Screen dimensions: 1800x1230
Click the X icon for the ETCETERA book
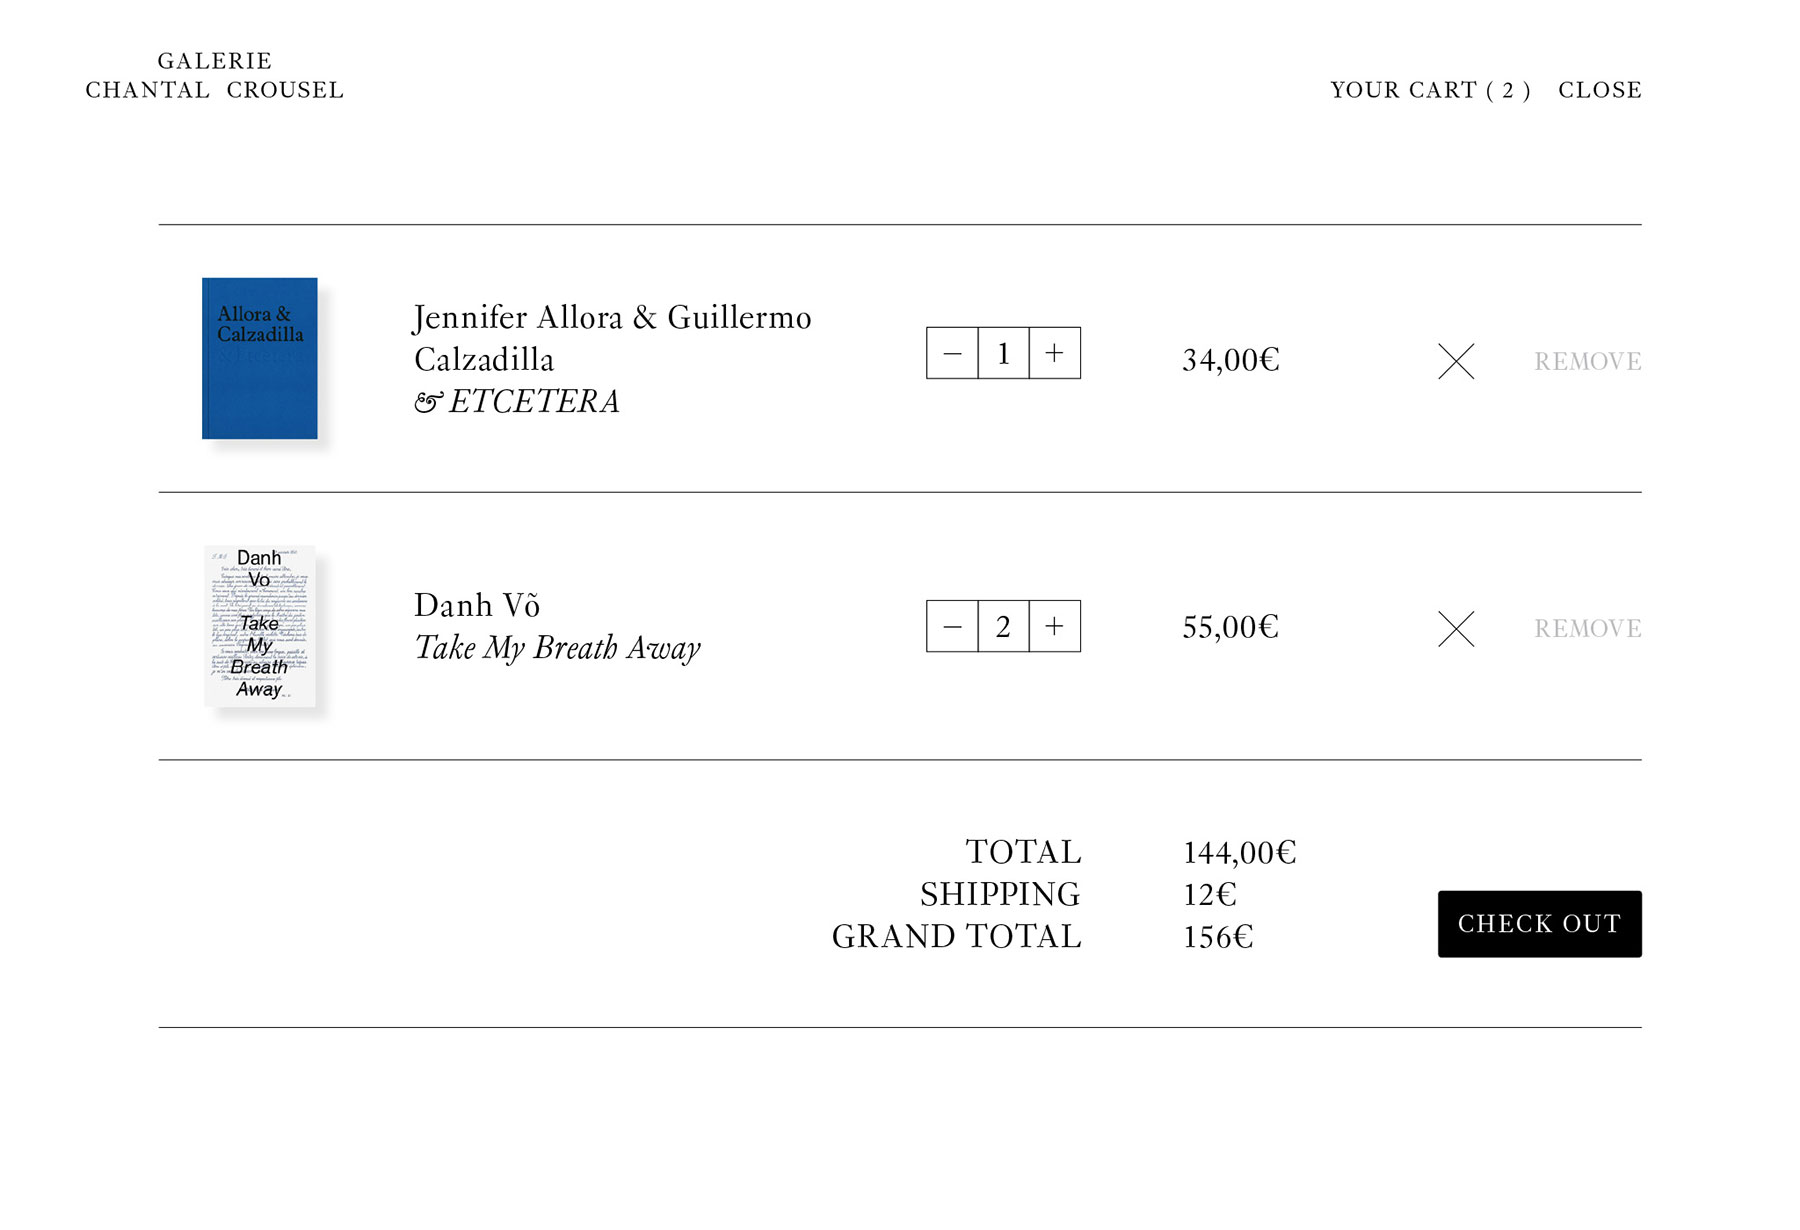(1456, 361)
